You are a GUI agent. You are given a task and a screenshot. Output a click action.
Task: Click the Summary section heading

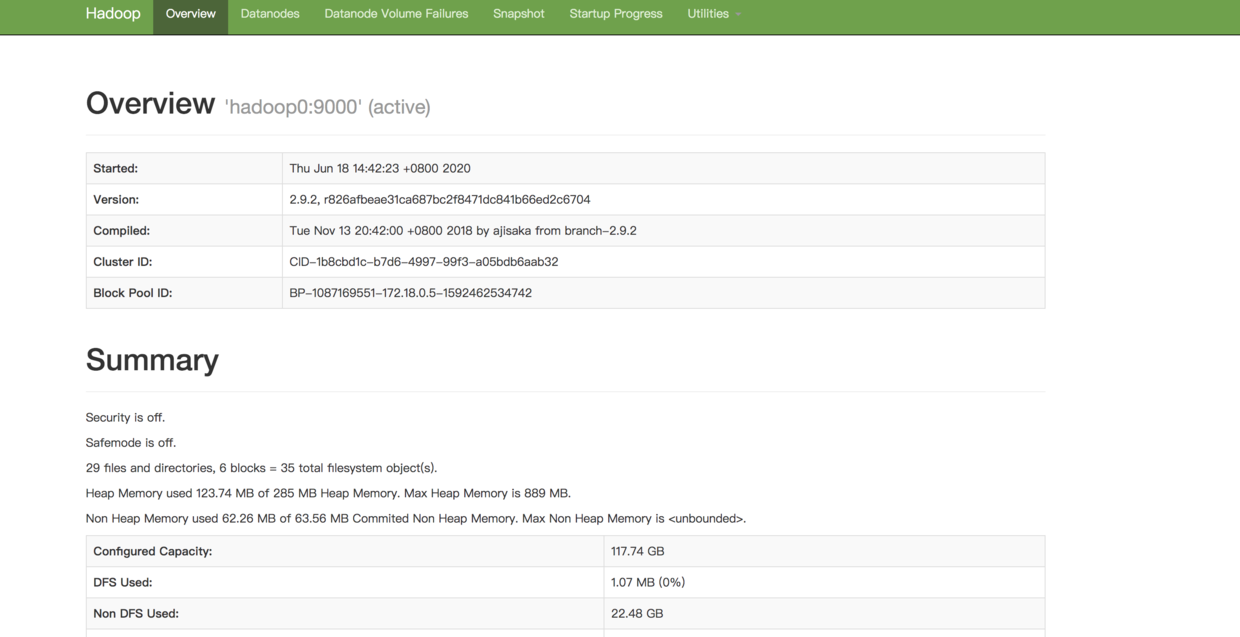tap(152, 360)
